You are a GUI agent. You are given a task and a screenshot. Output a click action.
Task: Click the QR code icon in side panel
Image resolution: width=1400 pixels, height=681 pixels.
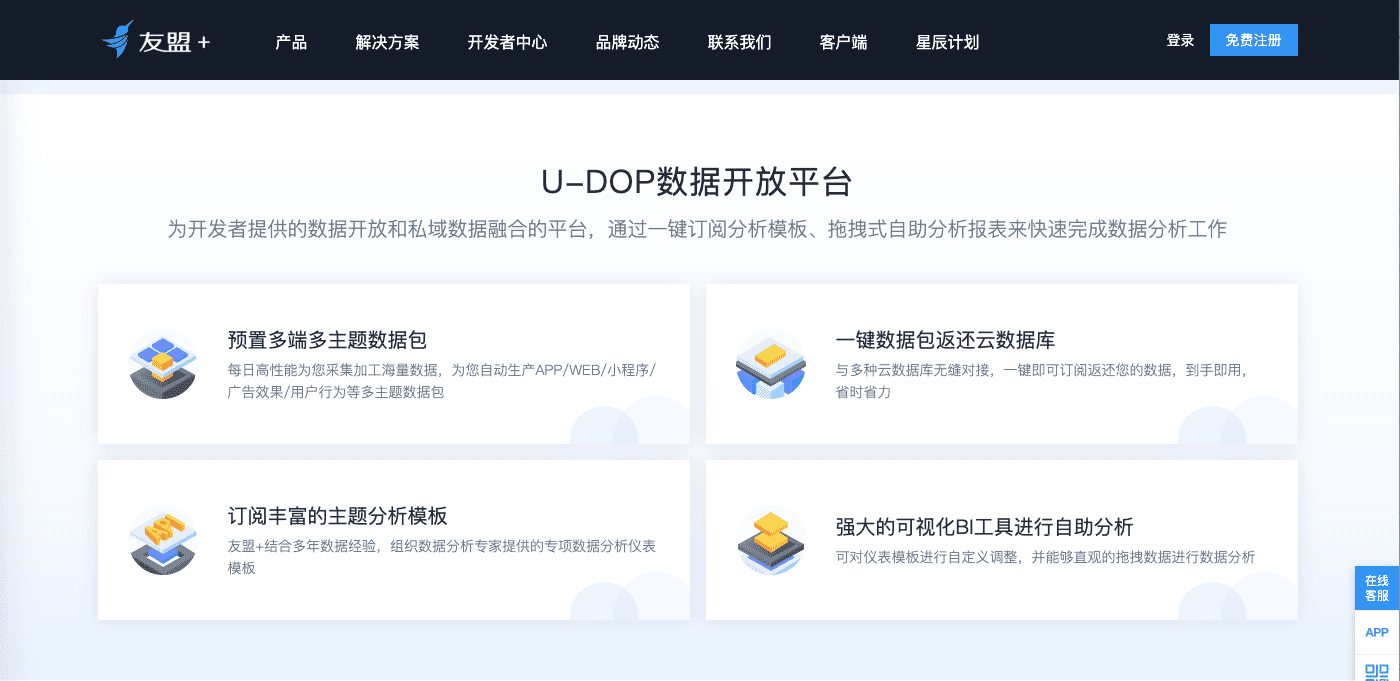(1377, 671)
